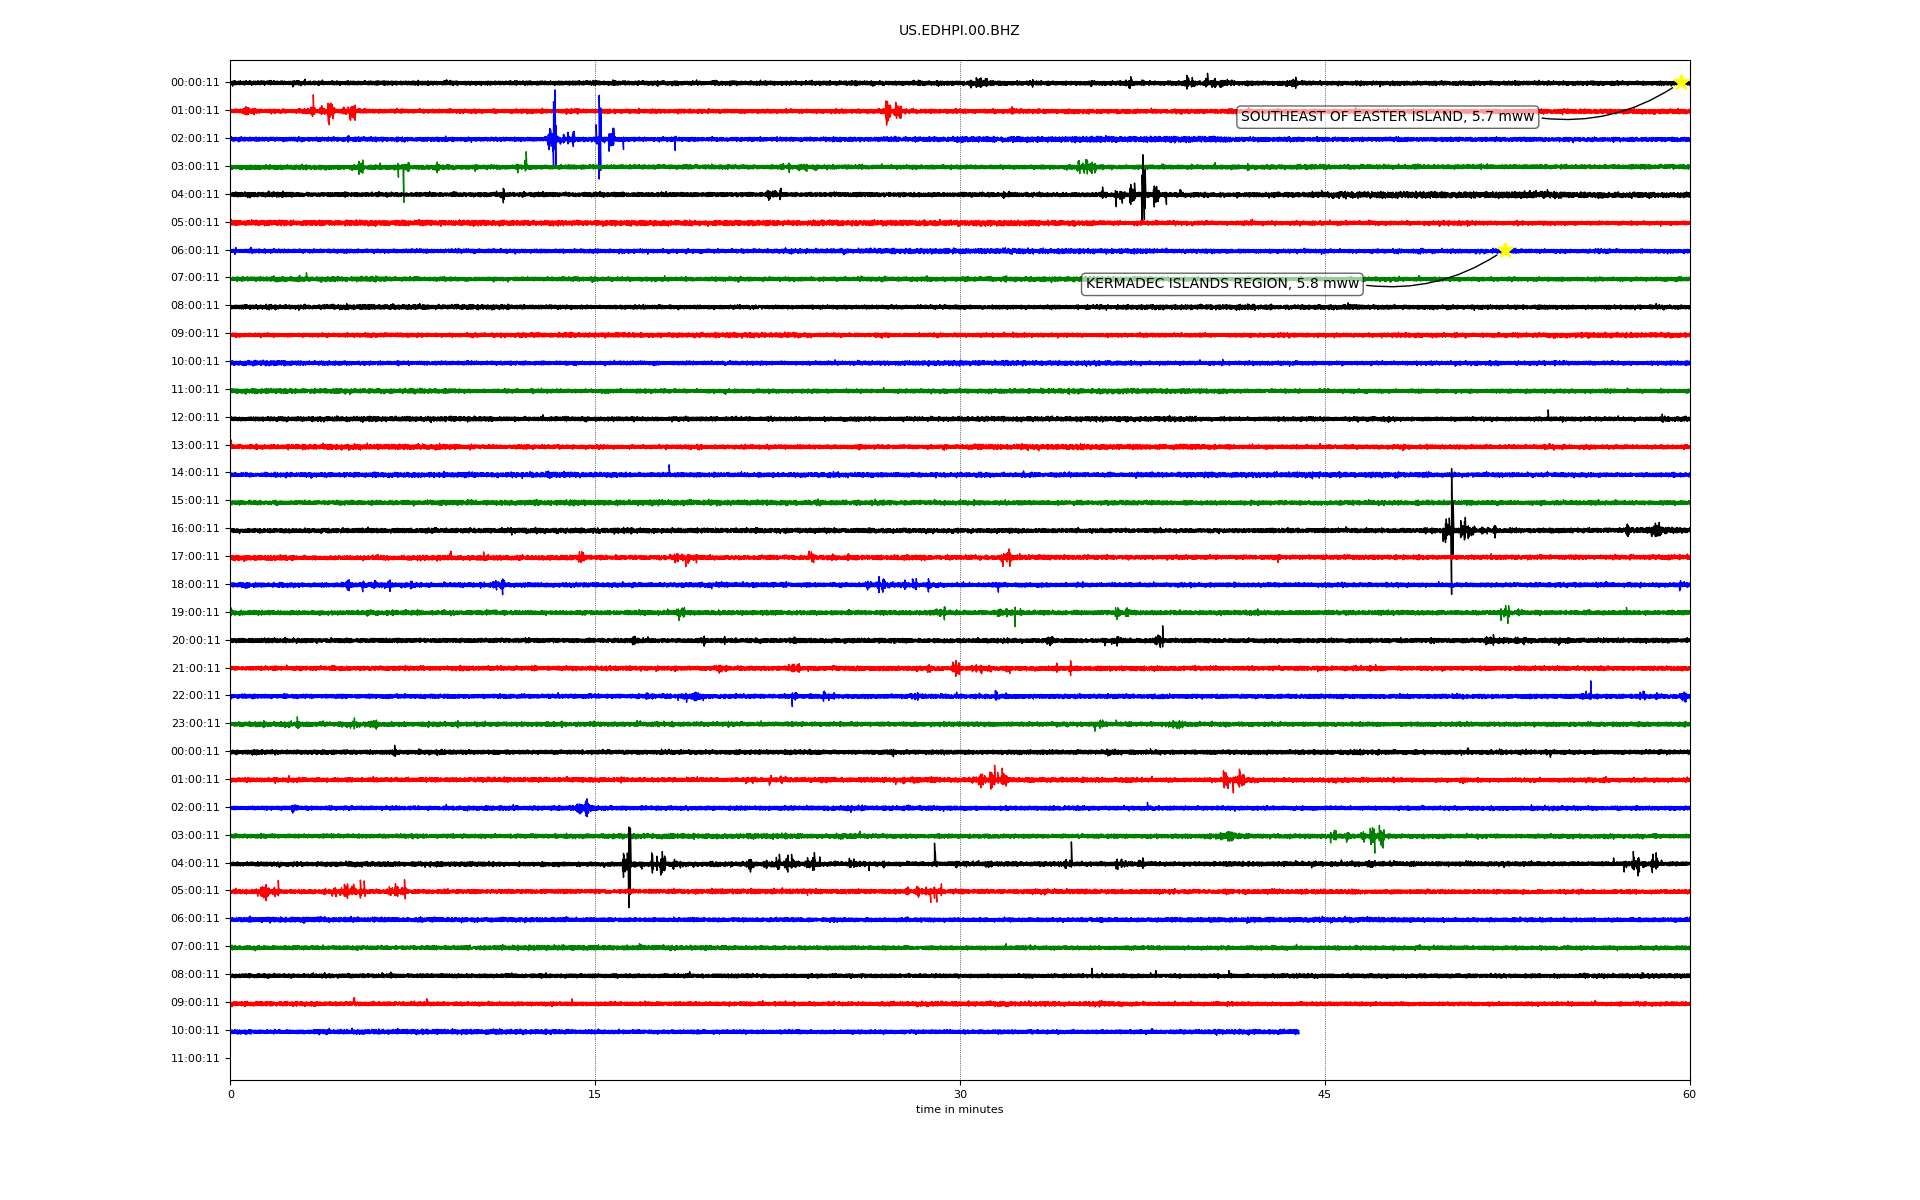Click the empty 11:00:11 label at the bottom
Viewport: 1920px width, 1200px height.
(195, 1059)
